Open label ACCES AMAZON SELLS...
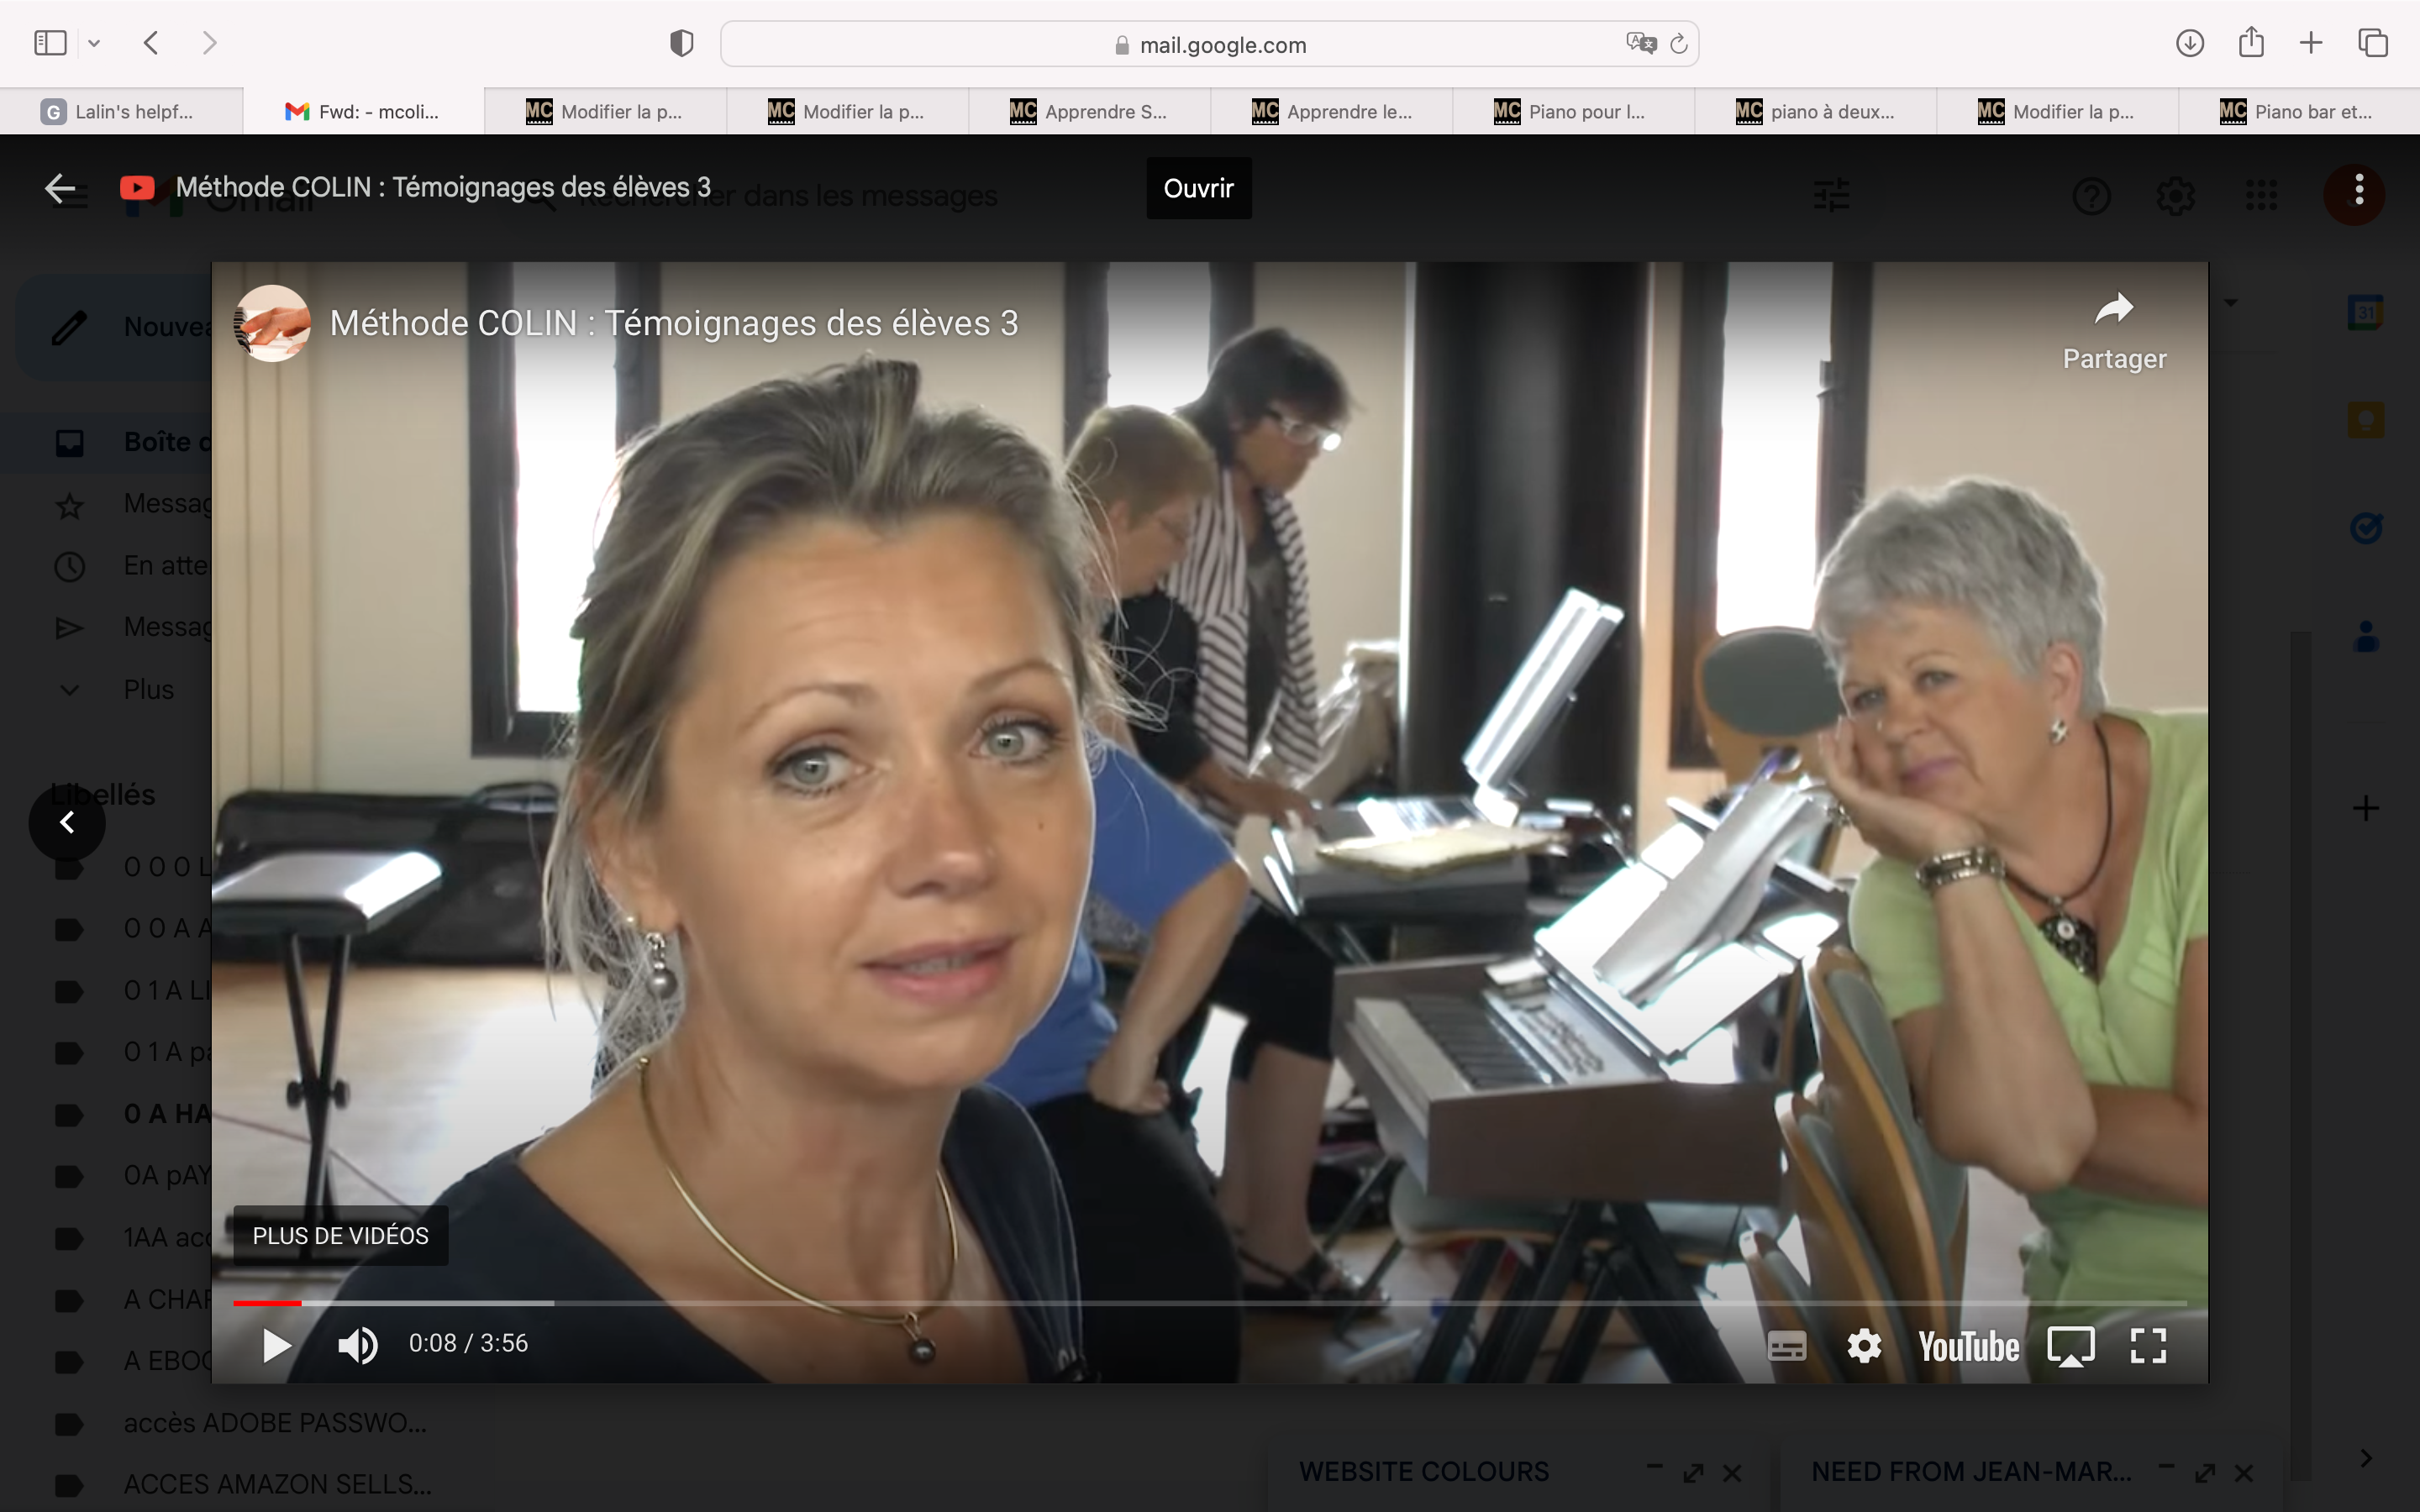The height and width of the screenshot is (1512, 2420). point(278,1484)
